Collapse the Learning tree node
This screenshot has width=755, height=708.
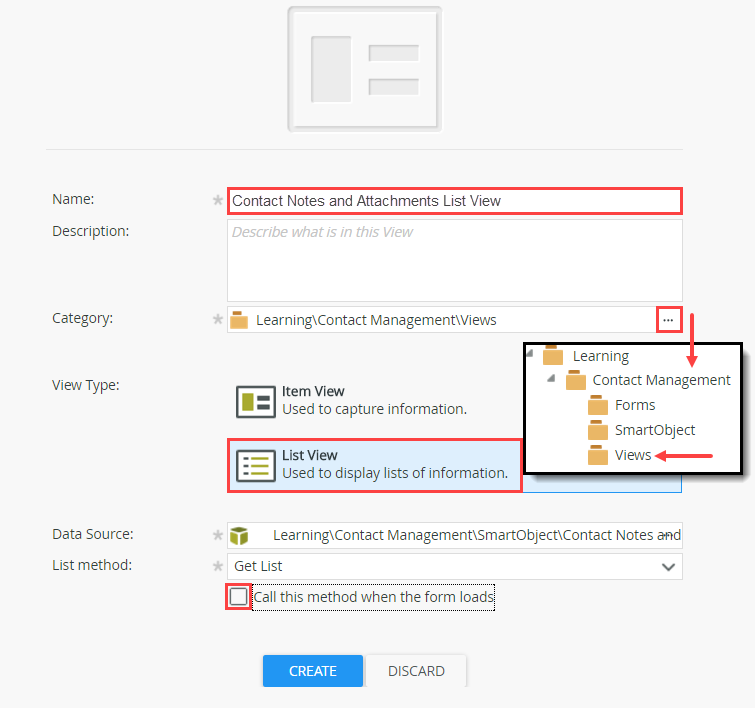tap(530, 354)
